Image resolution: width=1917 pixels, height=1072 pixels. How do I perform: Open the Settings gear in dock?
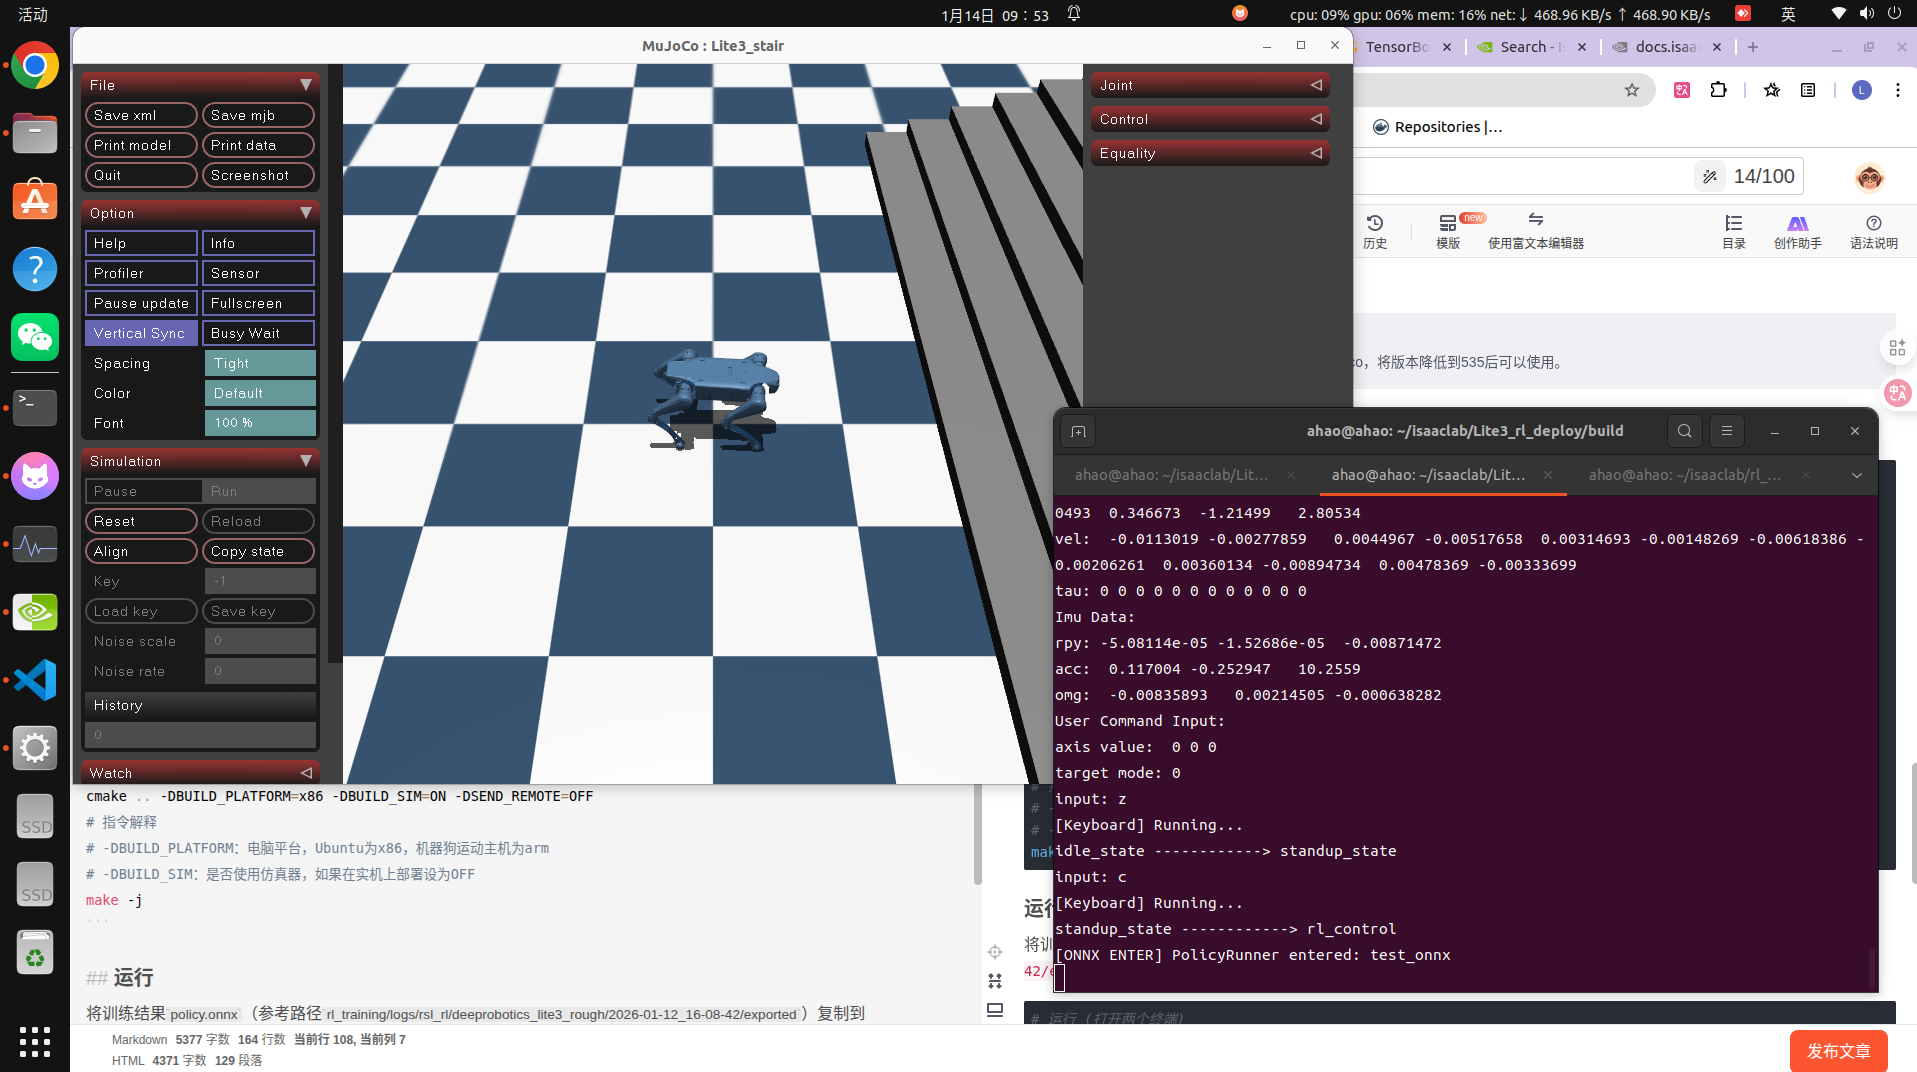tap(35, 748)
